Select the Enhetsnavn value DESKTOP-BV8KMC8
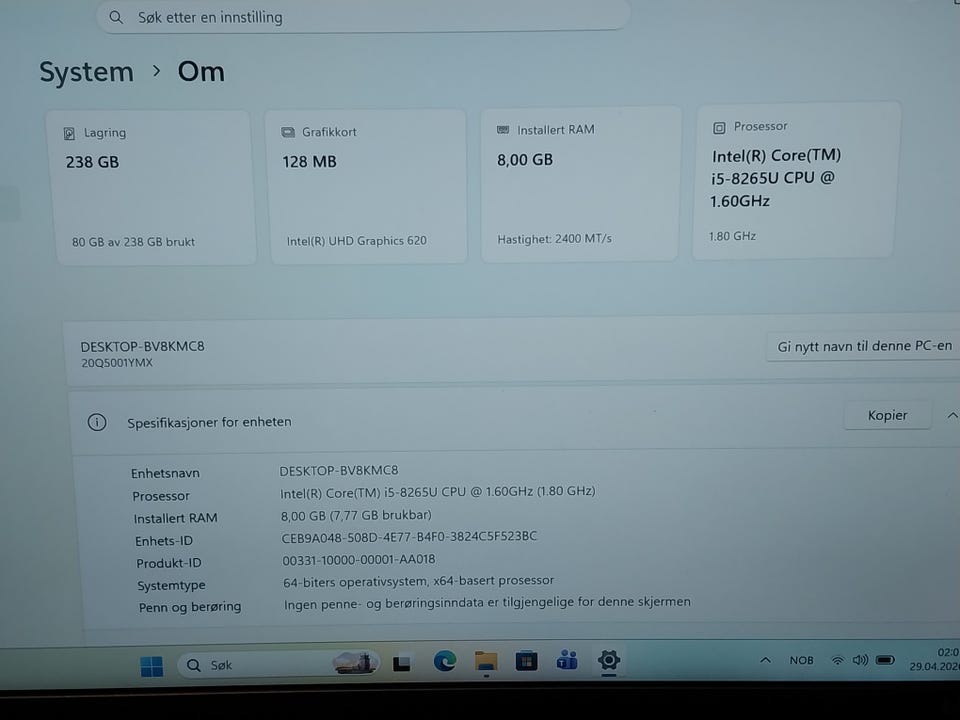960x720 pixels. (339, 470)
